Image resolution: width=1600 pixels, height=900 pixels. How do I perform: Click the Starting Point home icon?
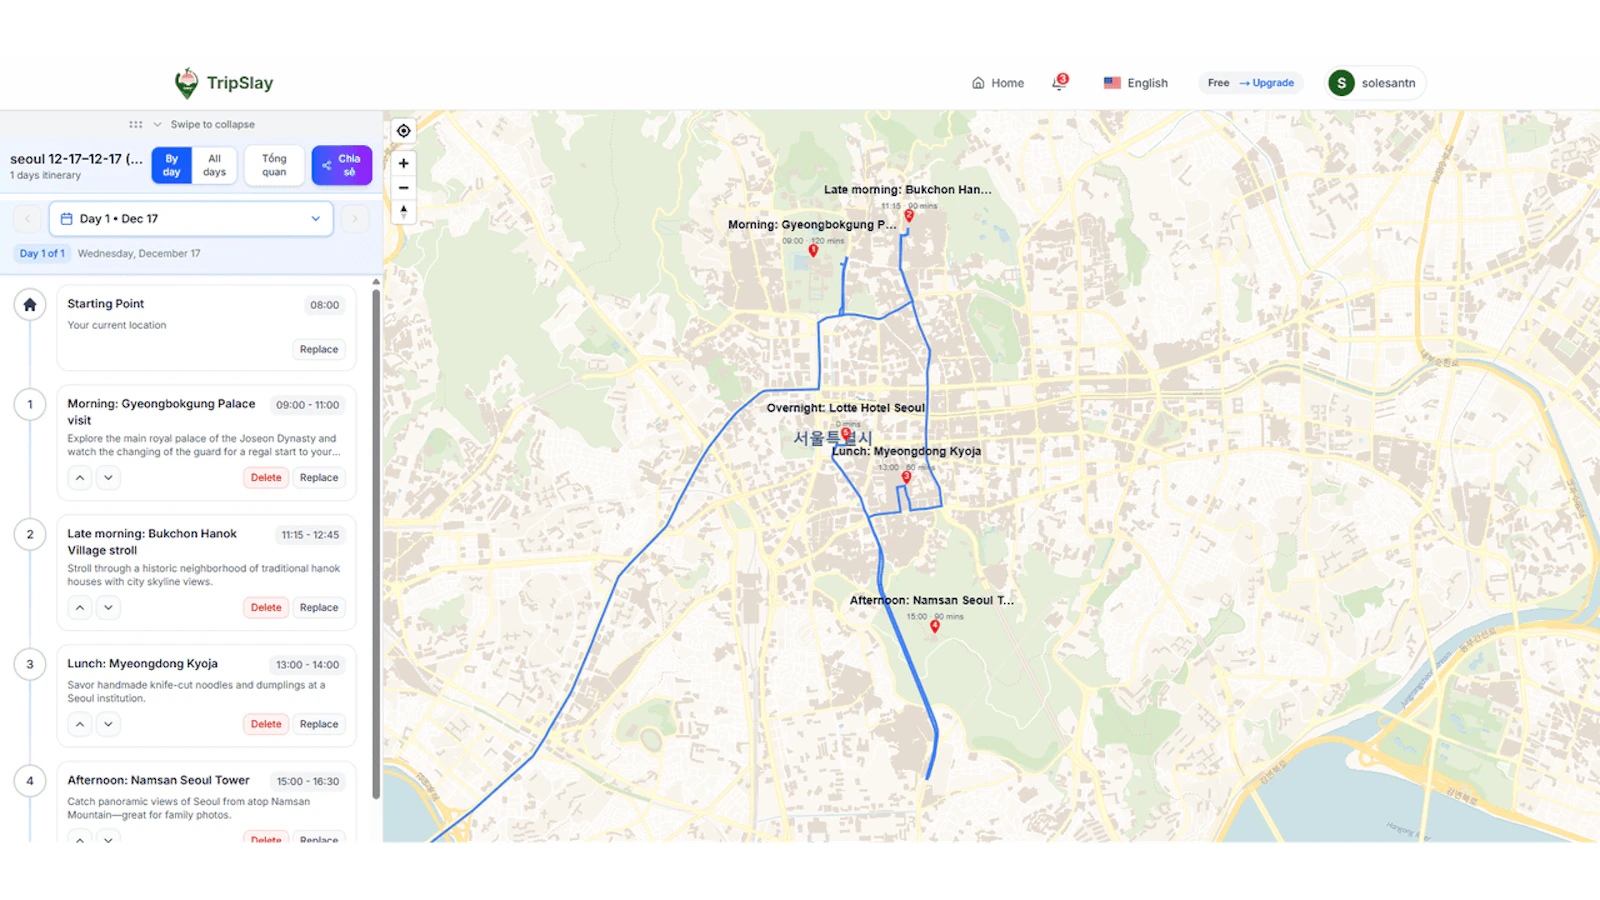(x=30, y=305)
